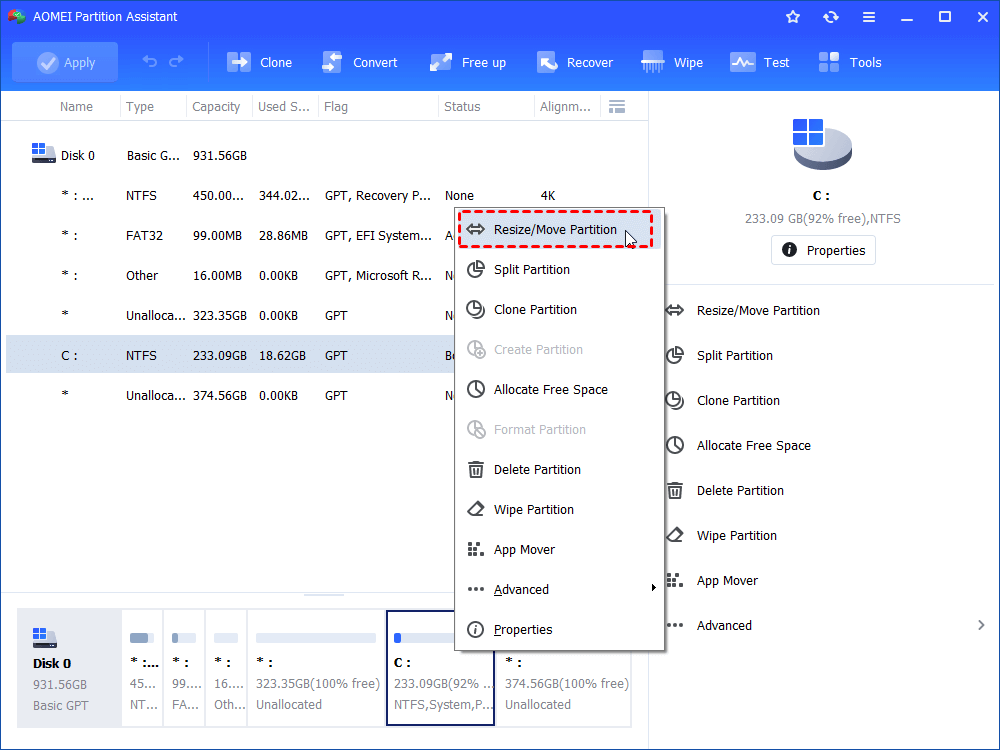Select Resize/Move Partition from the context menu
Screen dimensions: 1000x750
(x=557, y=229)
